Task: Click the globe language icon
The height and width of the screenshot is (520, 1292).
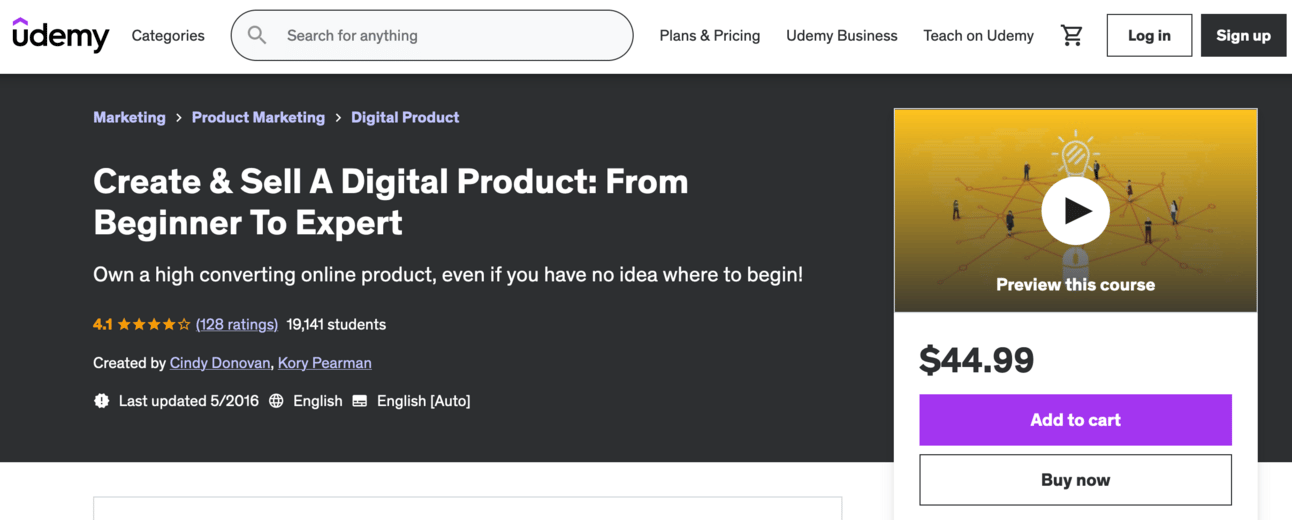Action: (x=276, y=401)
